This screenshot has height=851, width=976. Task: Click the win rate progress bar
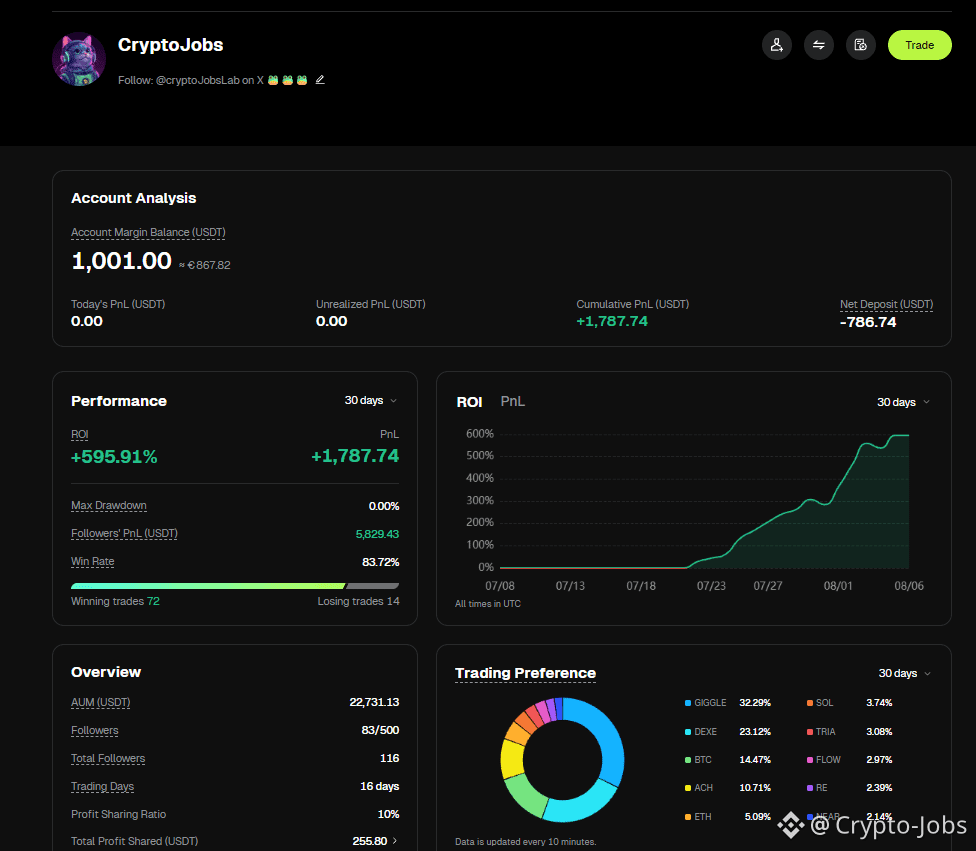235,586
